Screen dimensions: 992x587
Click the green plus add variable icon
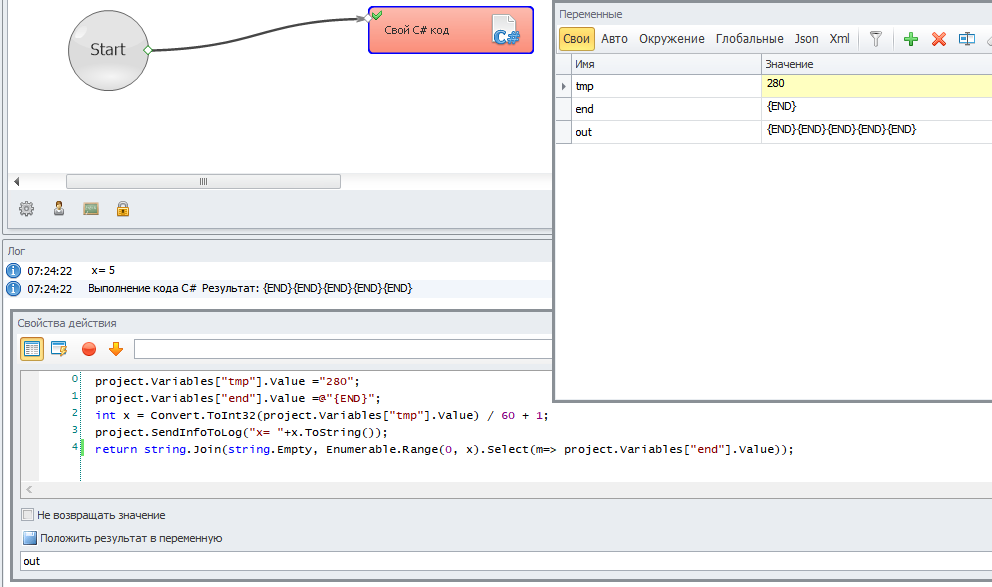(x=910, y=39)
